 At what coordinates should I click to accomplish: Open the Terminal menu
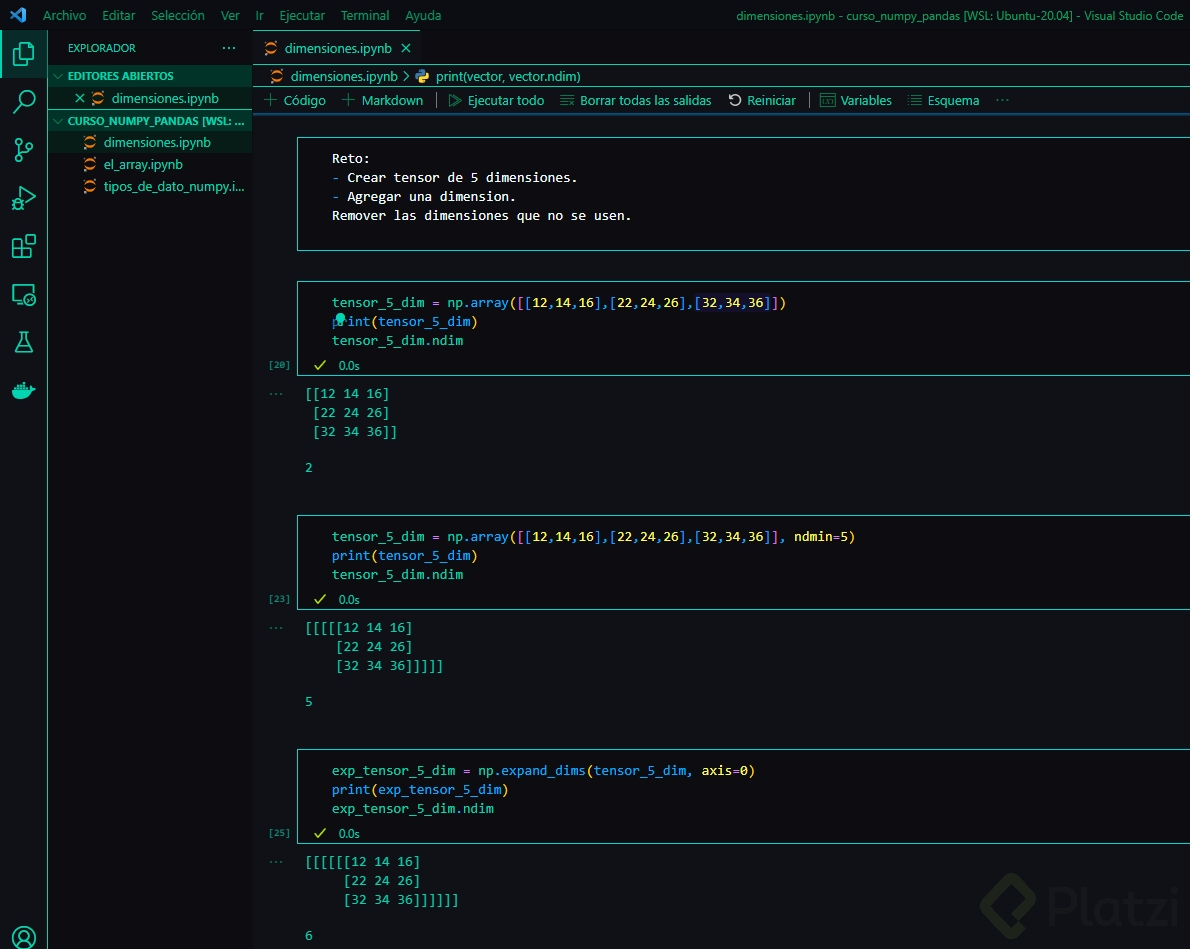pyautogui.click(x=365, y=15)
